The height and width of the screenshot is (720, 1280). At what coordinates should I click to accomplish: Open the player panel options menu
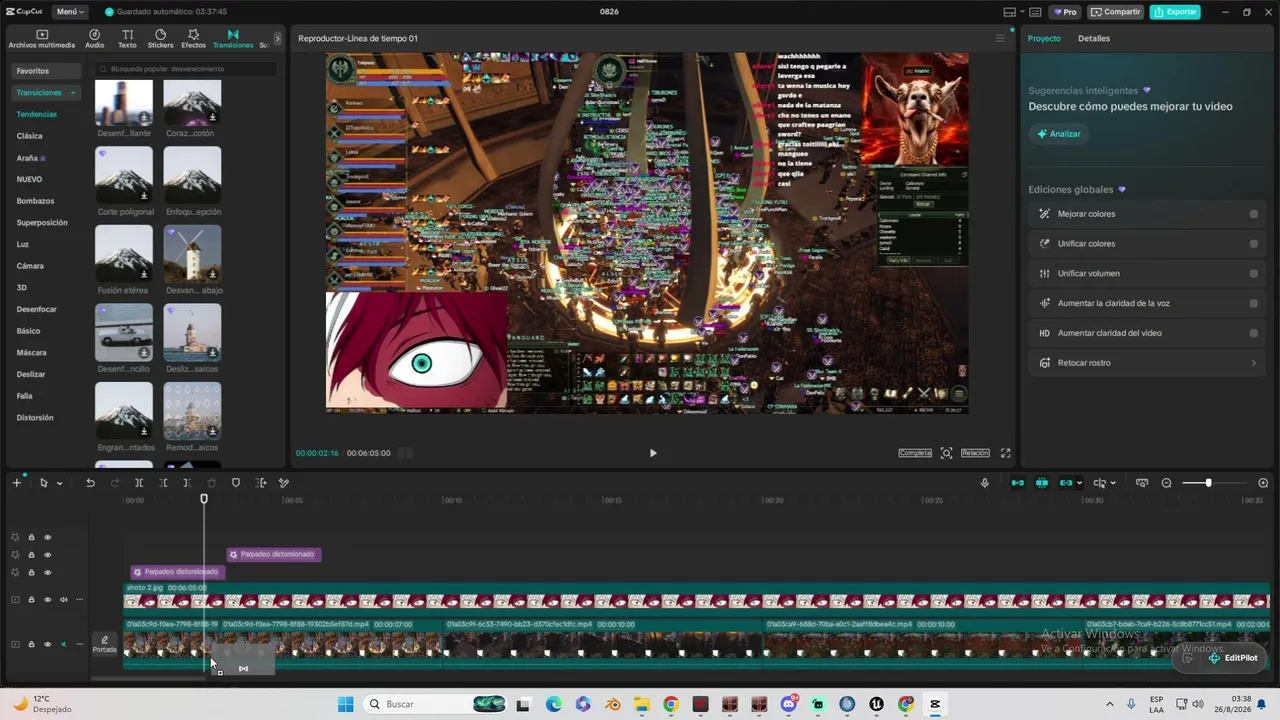[x=1000, y=39]
